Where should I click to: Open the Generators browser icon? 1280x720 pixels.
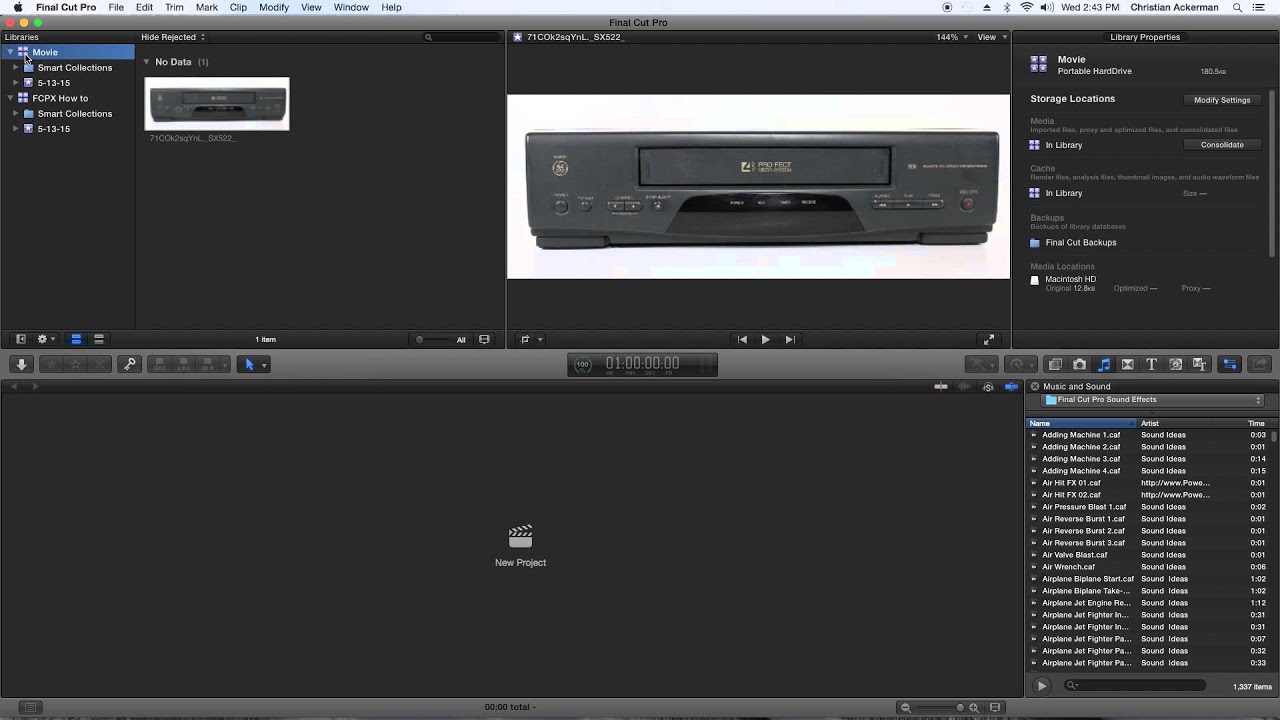(x=1176, y=365)
